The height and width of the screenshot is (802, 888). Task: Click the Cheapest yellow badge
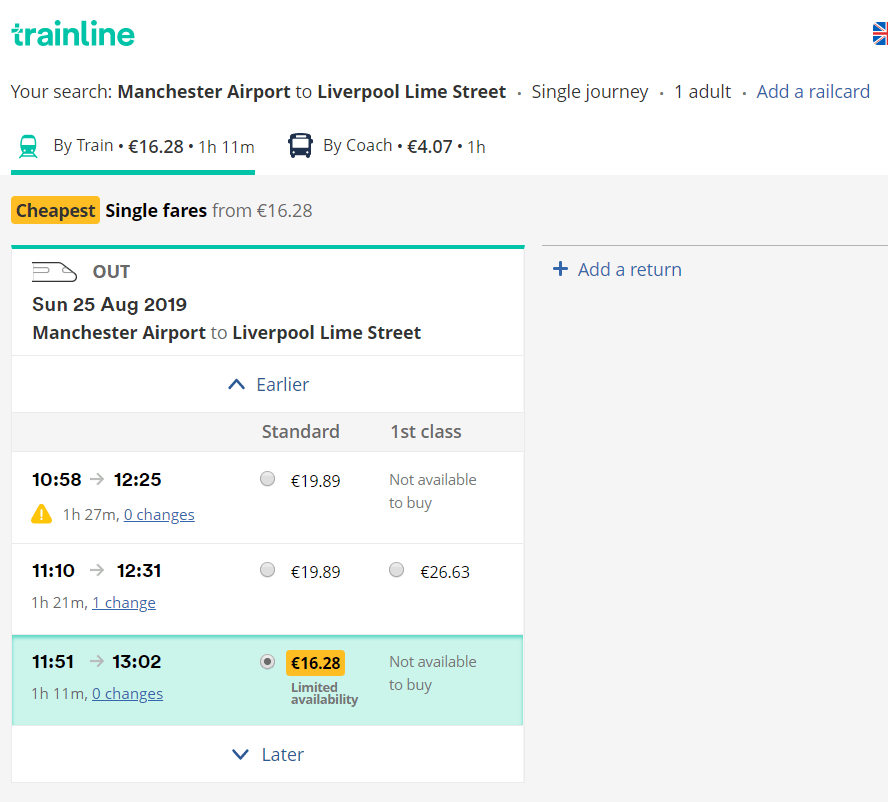pyautogui.click(x=56, y=210)
